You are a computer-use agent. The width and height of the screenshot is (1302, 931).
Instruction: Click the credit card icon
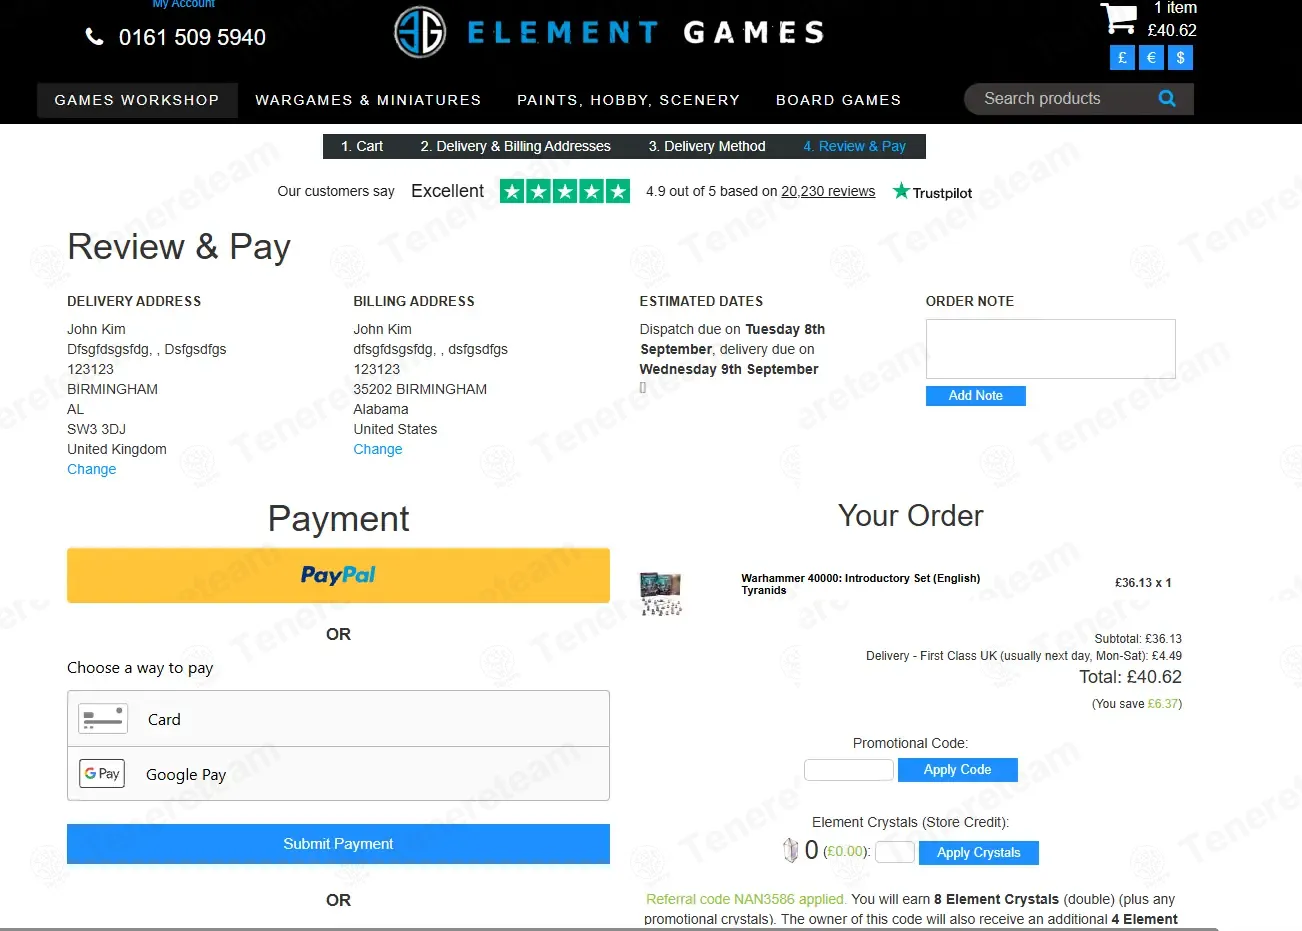pos(103,718)
